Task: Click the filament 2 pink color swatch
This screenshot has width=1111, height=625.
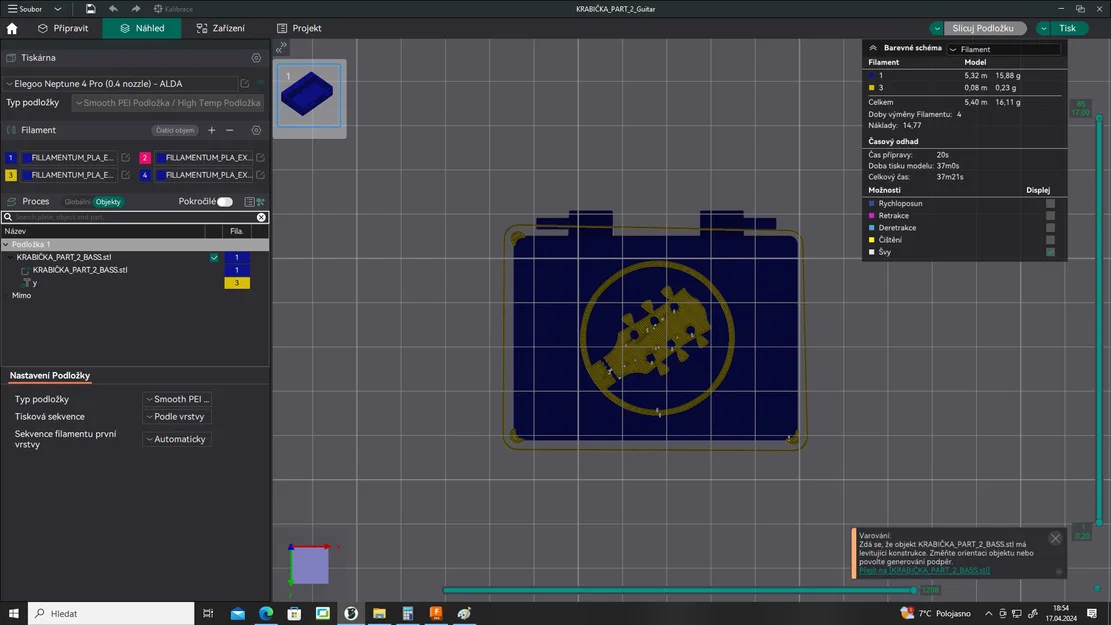Action: (145, 157)
